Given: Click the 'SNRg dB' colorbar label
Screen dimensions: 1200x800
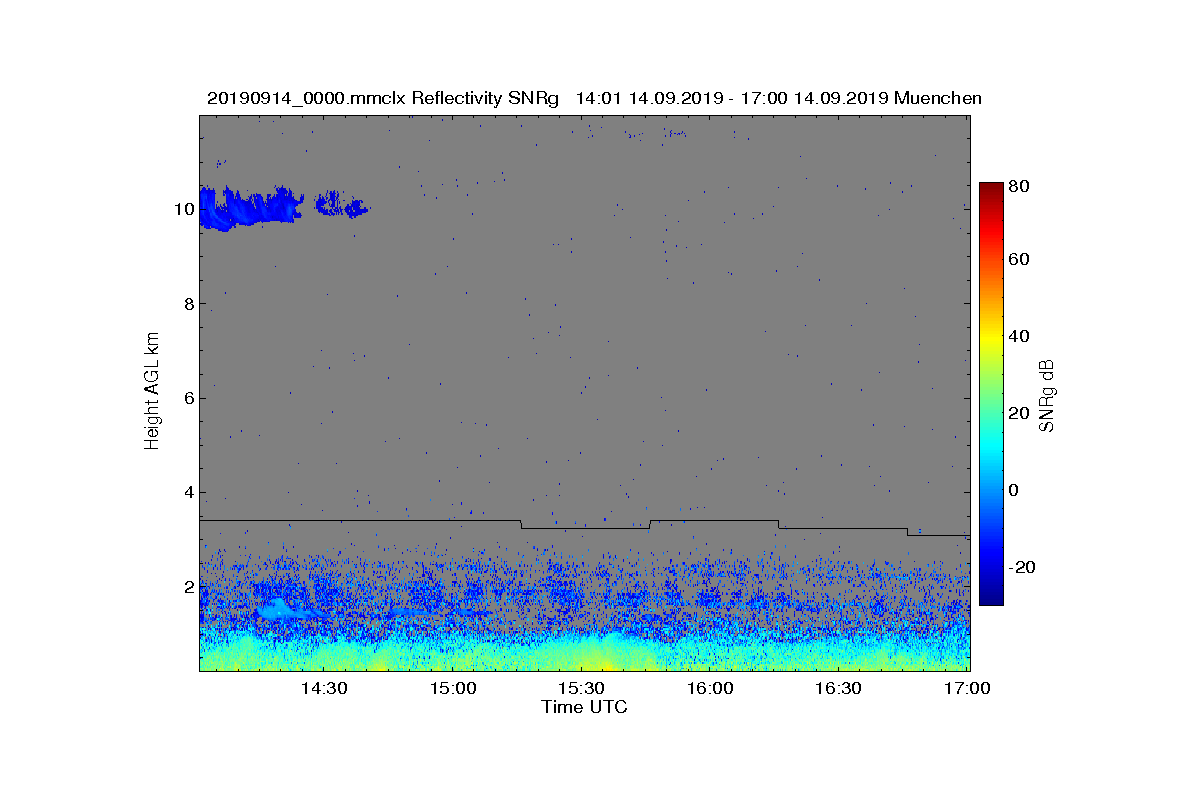Looking at the screenshot, I should point(1047,395).
